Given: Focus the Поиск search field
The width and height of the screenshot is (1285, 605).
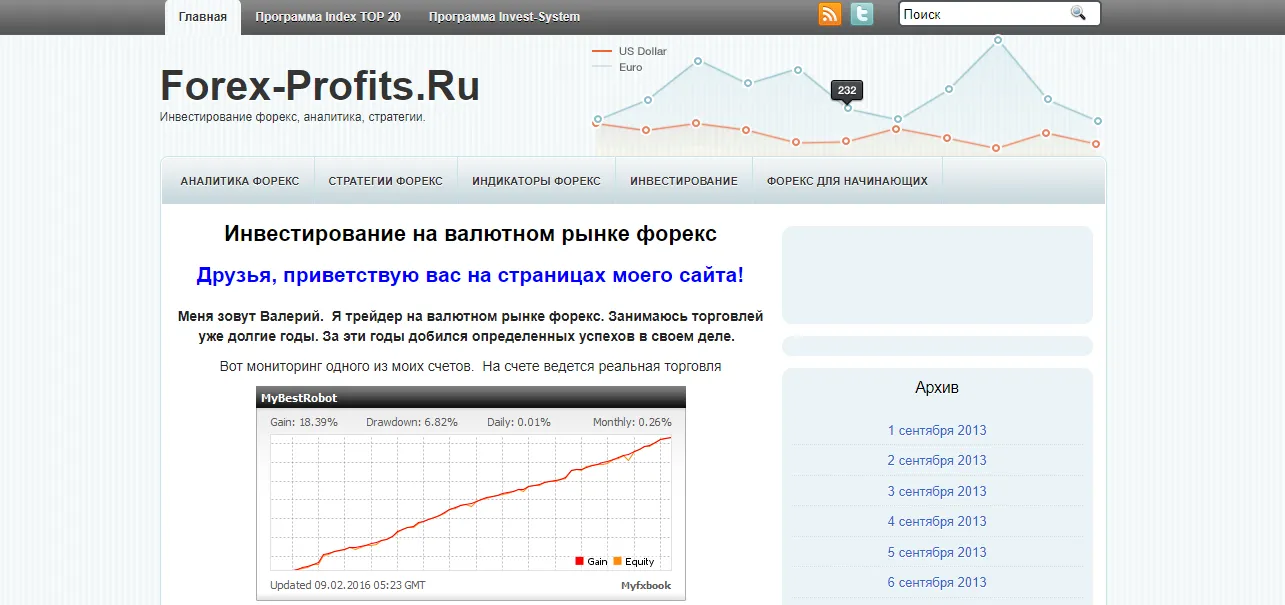Looking at the screenshot, I should (x=985, y=14).
